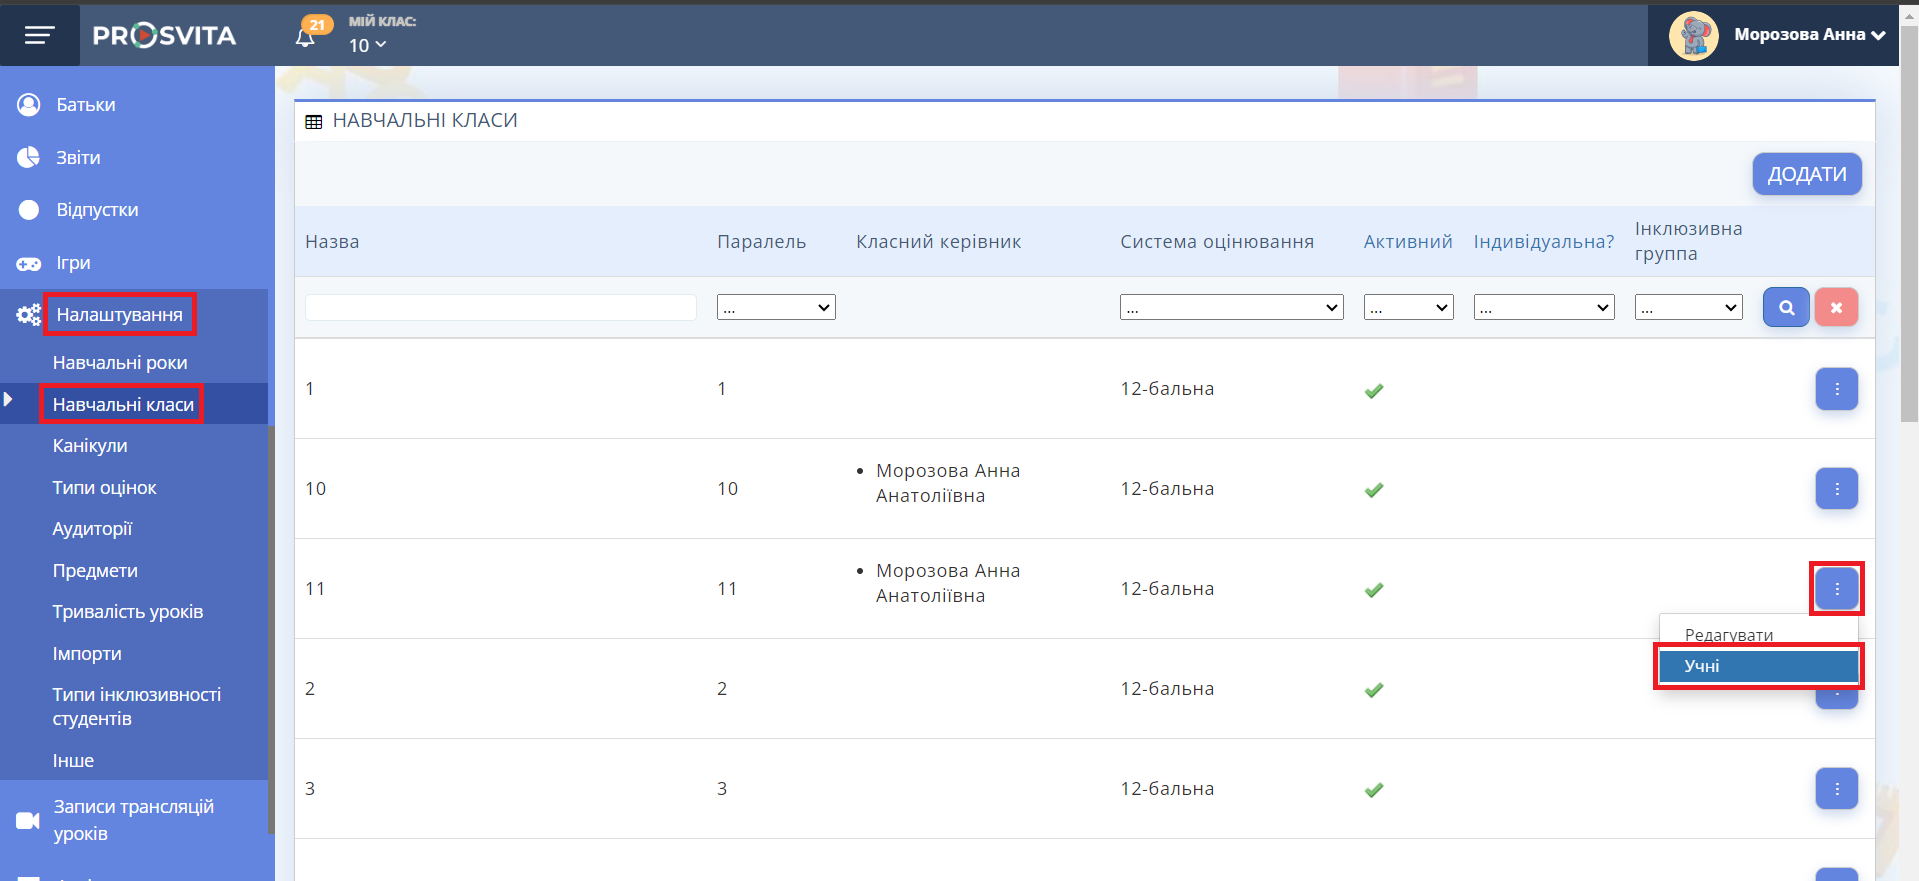Viewport: 1919px width, 881px height.
Task: Open the Звіти section in the sidebar
Action: coord(78,158)
